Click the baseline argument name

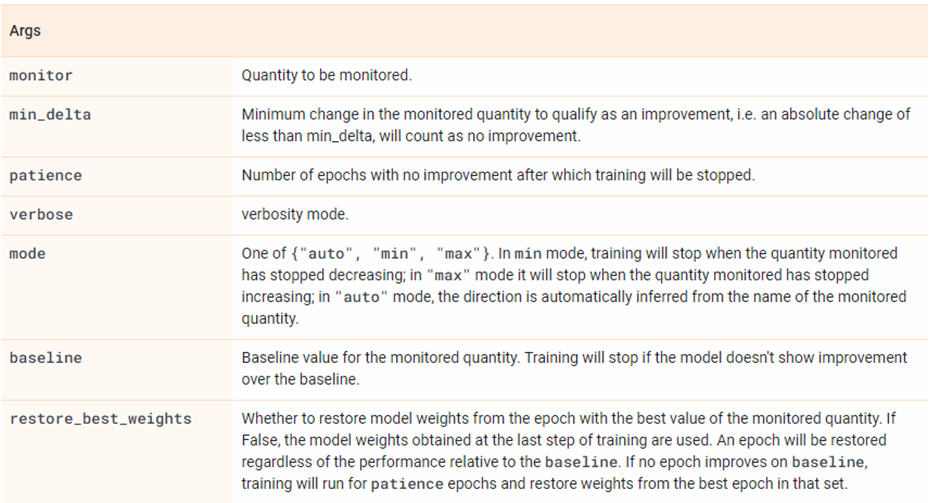pos(46,358)
